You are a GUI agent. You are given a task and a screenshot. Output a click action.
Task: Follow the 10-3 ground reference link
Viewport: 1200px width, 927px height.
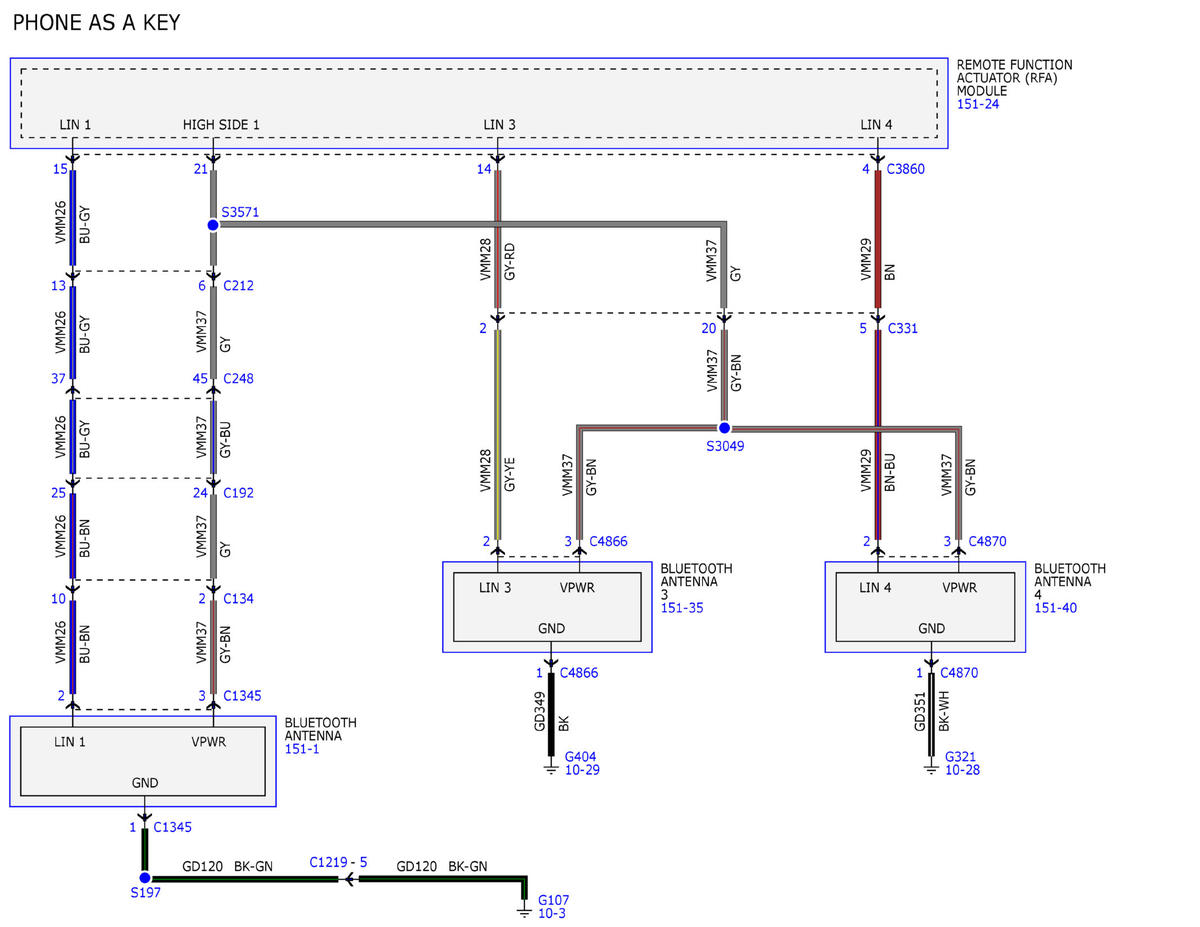coord(552,913)
